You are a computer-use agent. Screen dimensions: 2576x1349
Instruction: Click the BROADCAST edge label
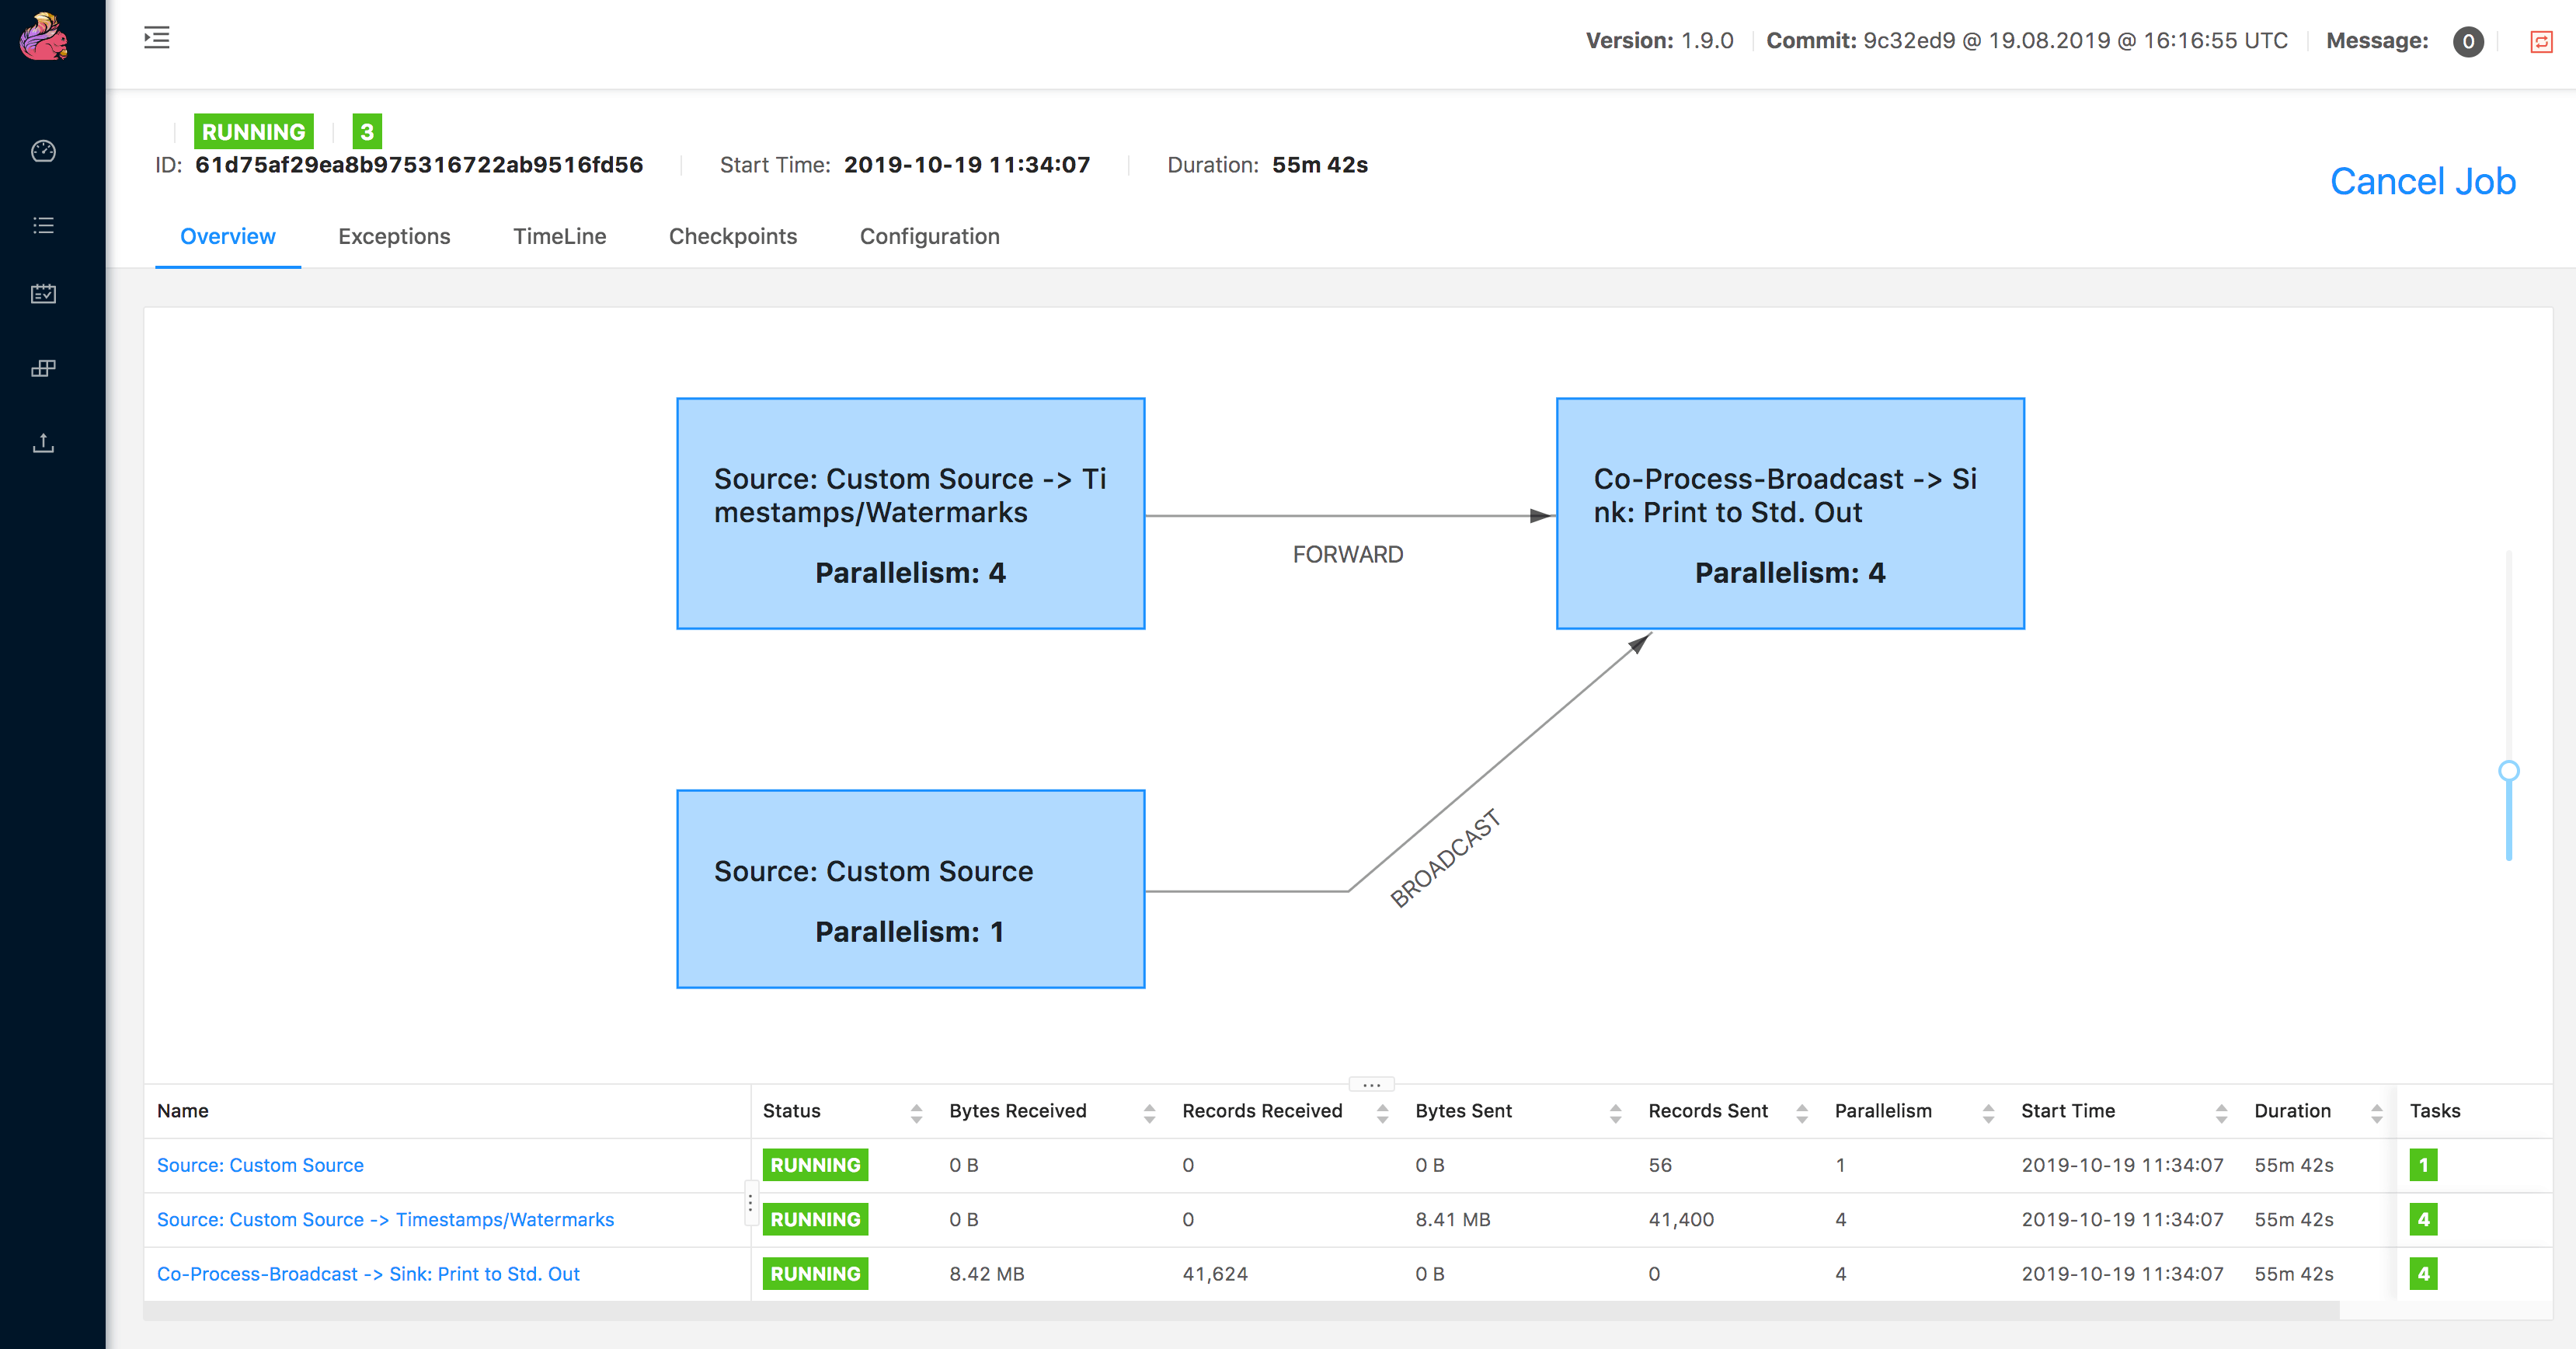pos(1445,858)
